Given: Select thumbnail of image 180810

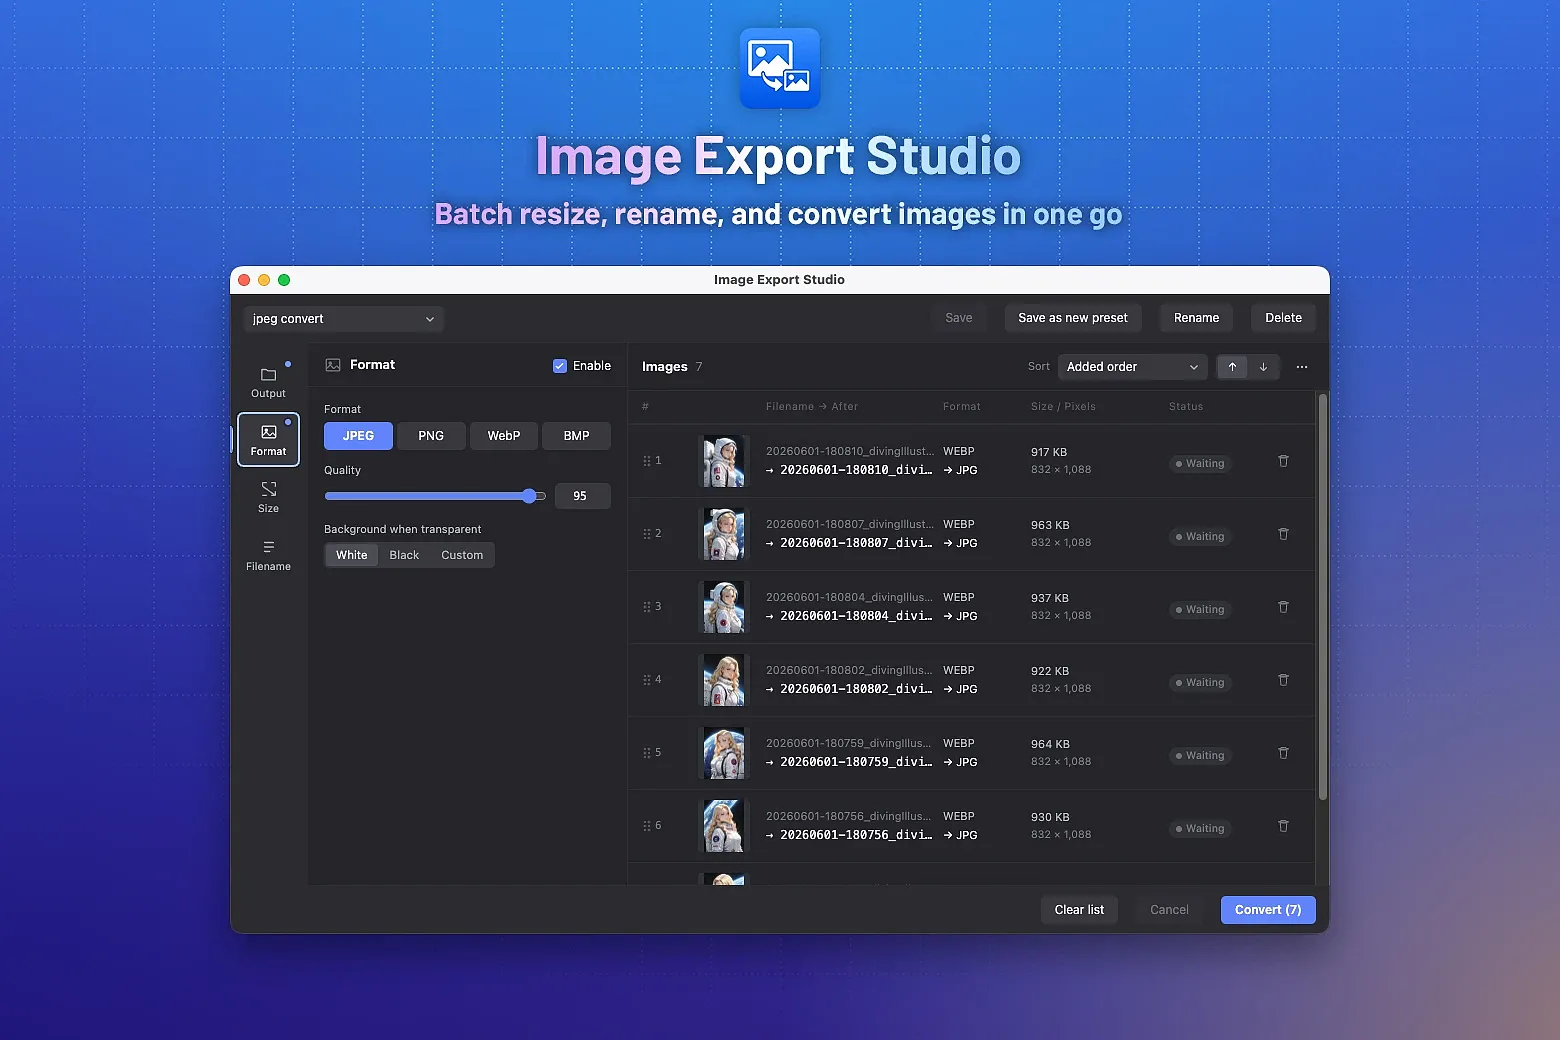Looking at the screenshot, I should (723, 461).
